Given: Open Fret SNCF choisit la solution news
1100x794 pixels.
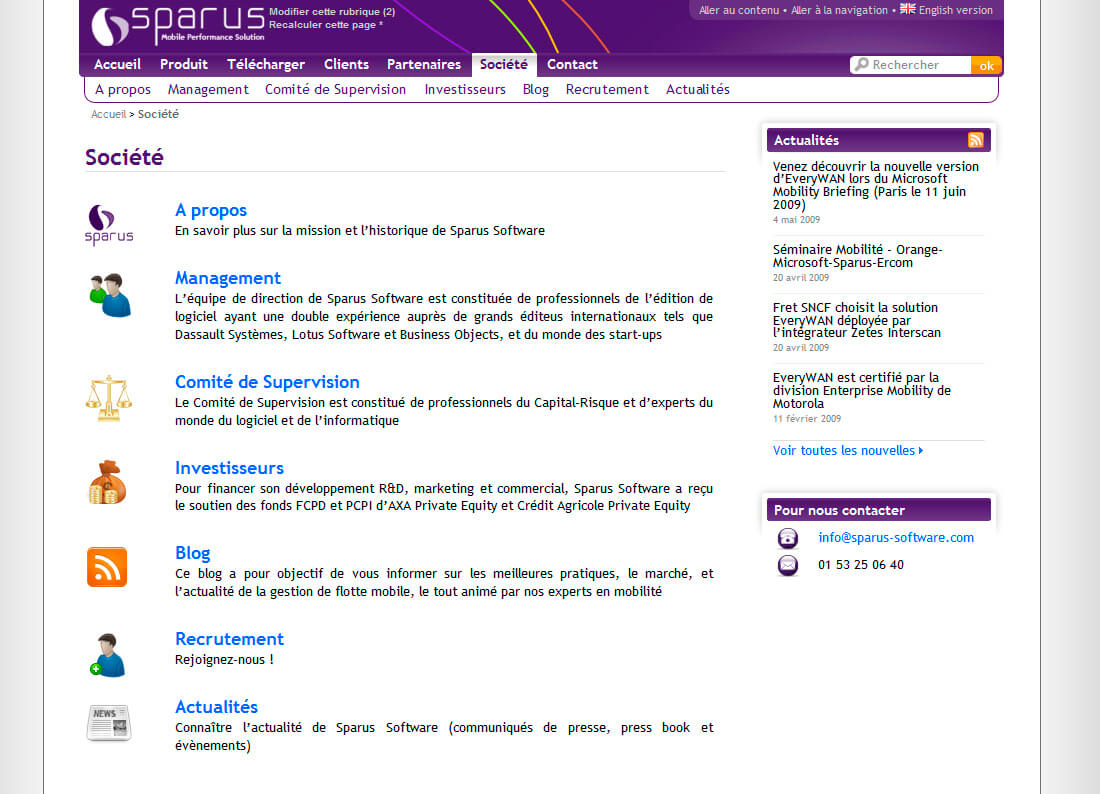Looking at the screenshot, I should (x=857, y=320).
